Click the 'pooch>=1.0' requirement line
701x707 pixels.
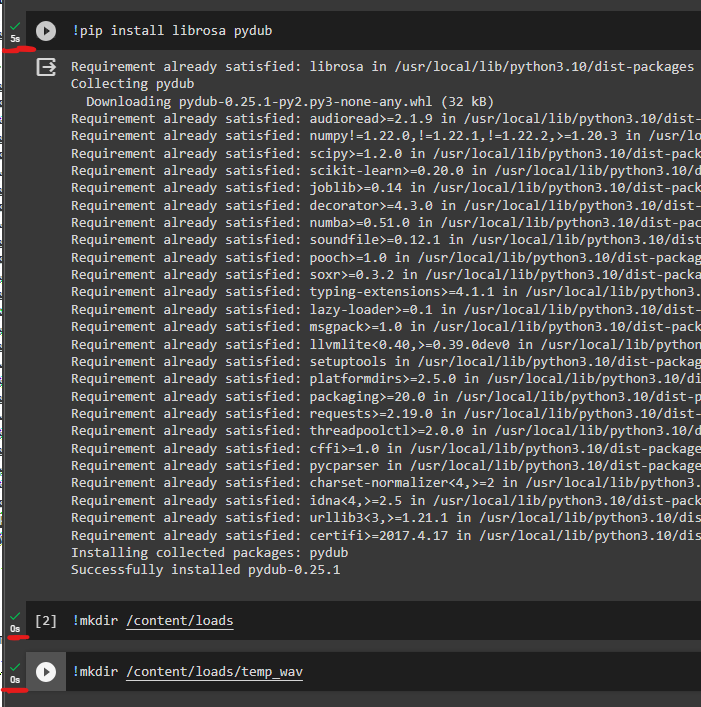[x=386, y=258]
